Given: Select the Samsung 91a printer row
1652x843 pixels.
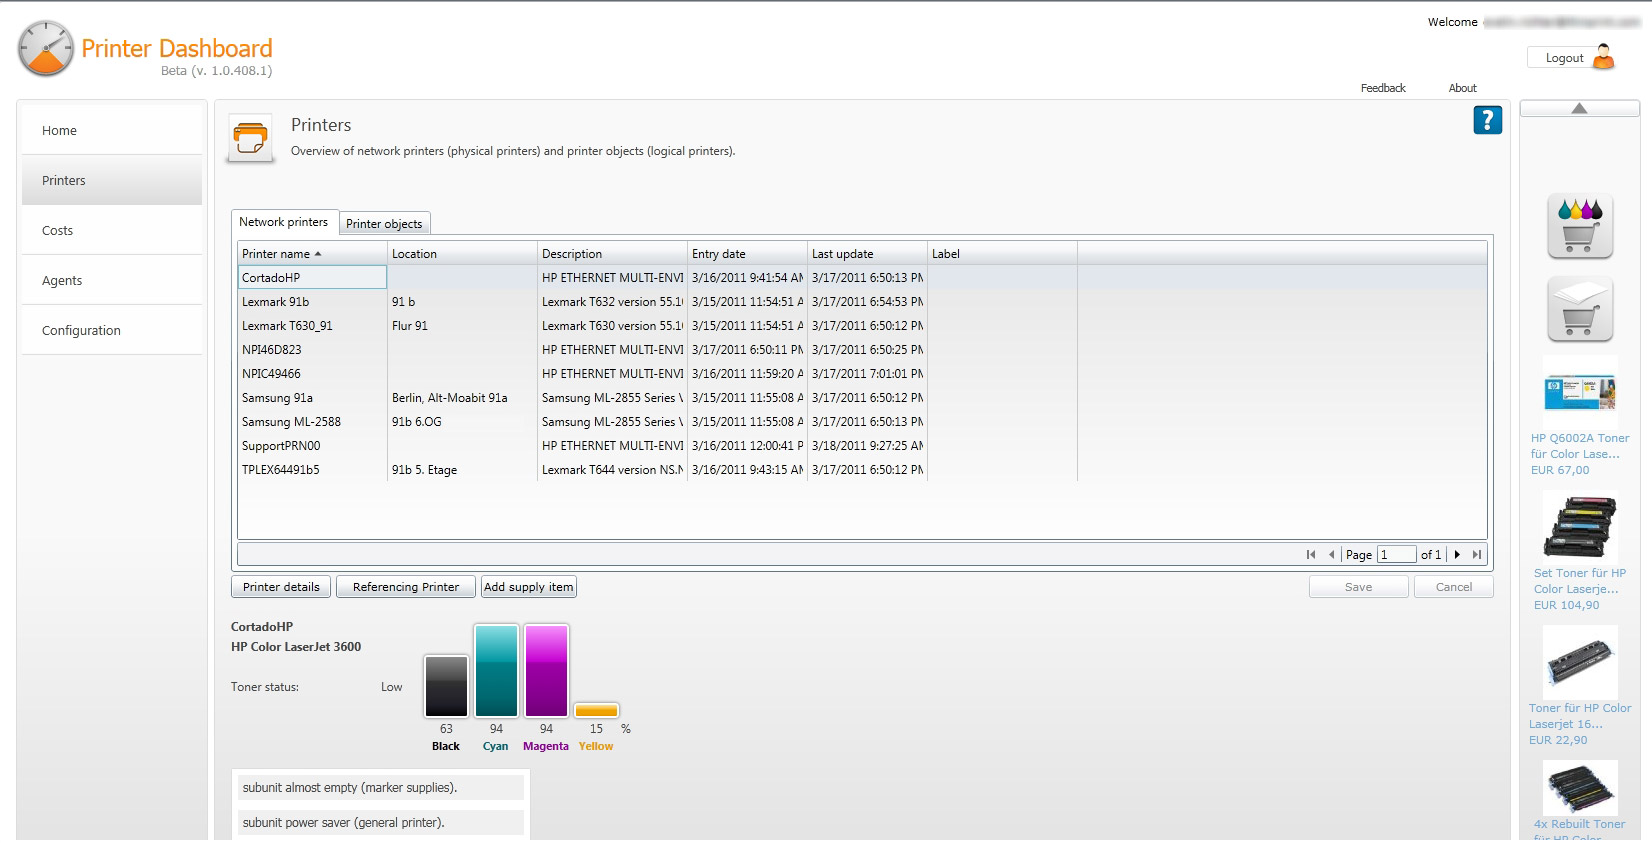Looking at the screenshot, I should tap(862, 398).
